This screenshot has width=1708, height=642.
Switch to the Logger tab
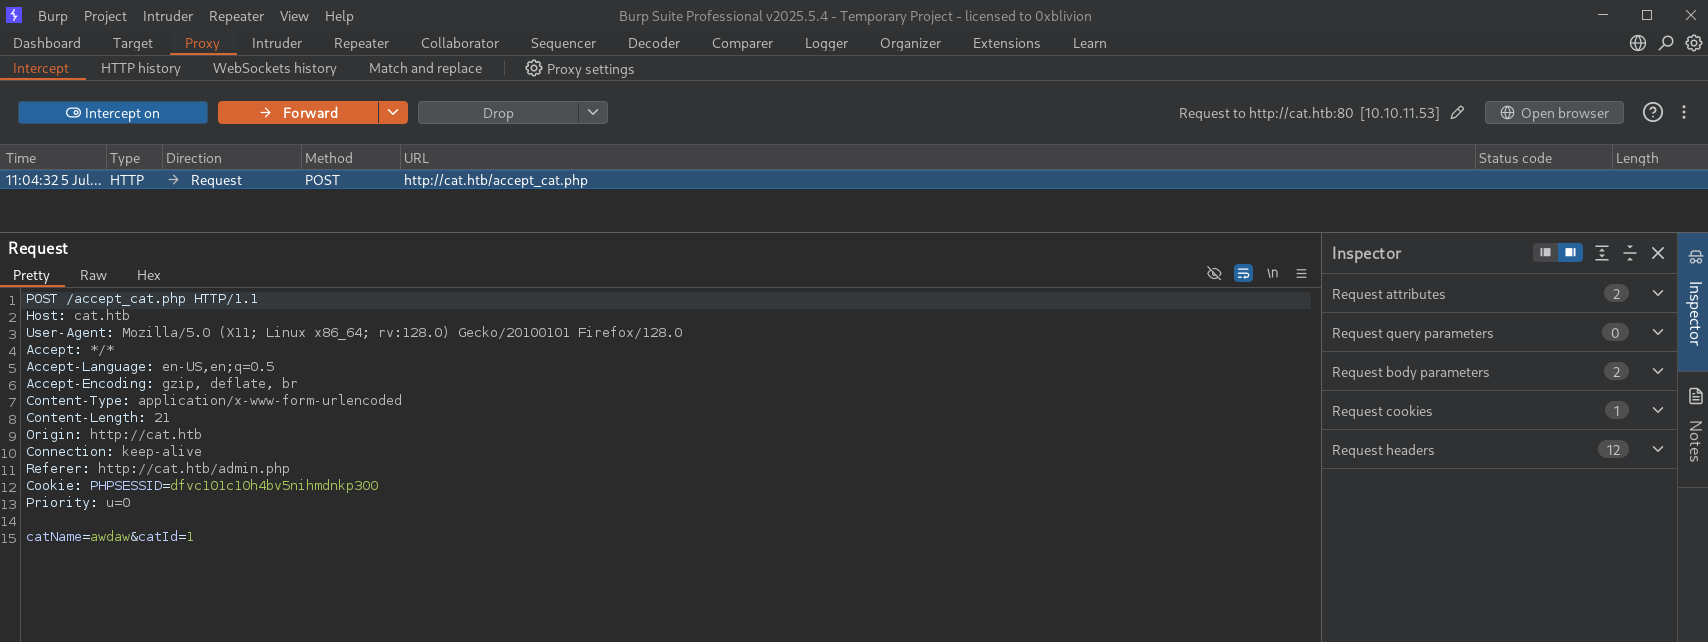coord(826,43)
